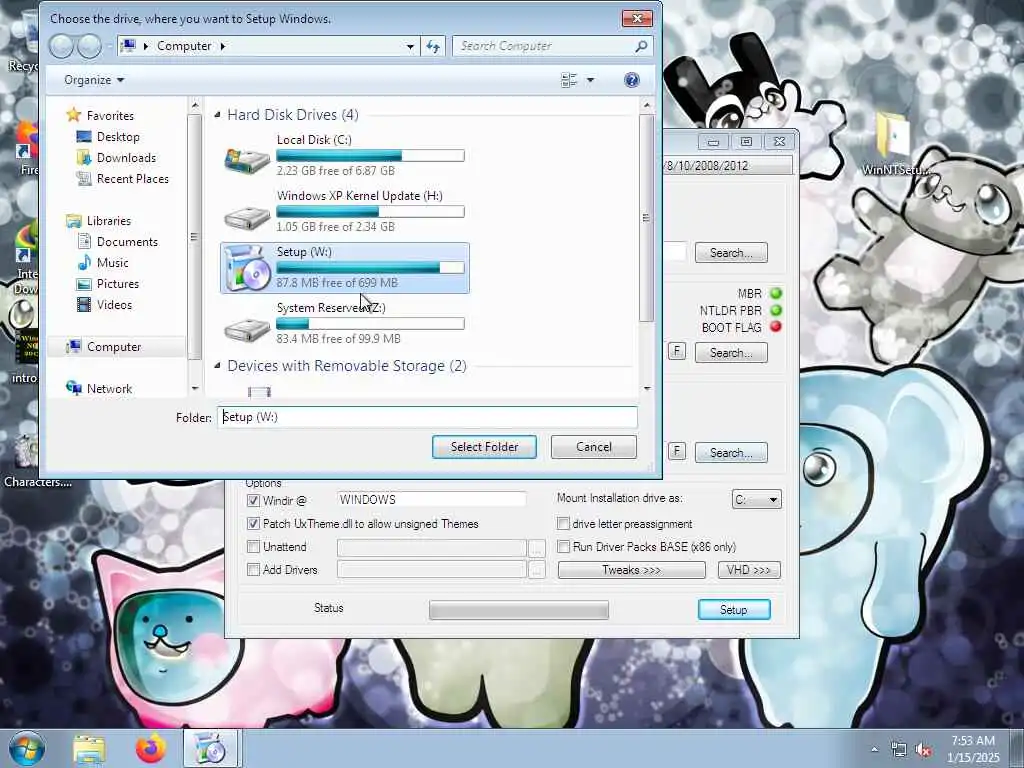1024x768 pixels.
Task: Click the Status progress bar
Action: point(519,610)
